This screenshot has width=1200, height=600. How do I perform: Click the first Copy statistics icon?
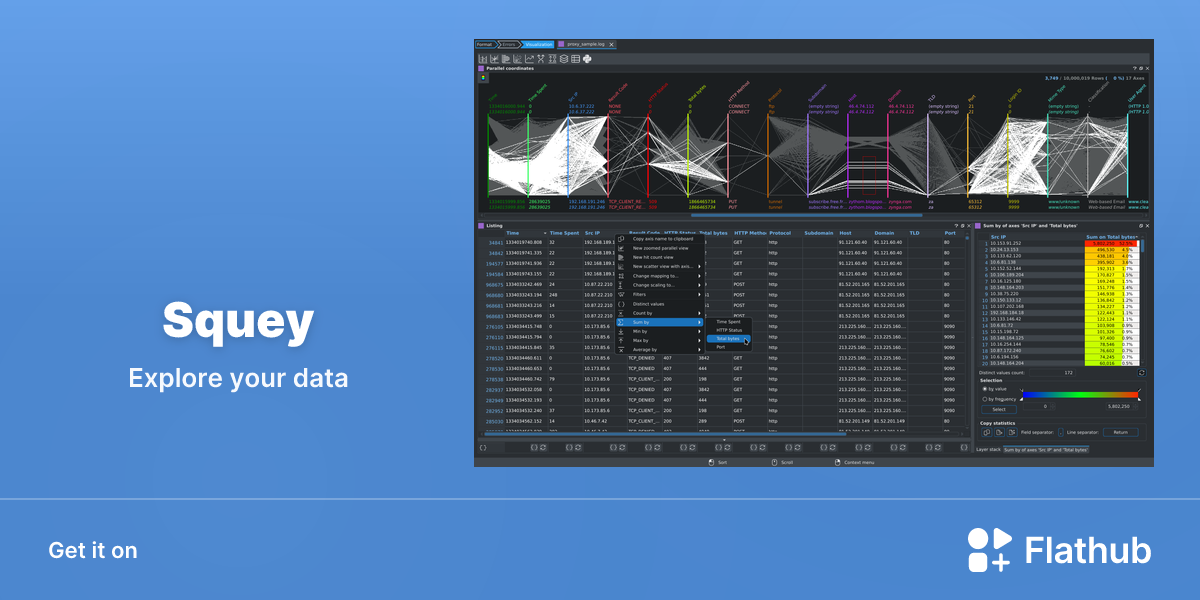(x=987, y=432)
